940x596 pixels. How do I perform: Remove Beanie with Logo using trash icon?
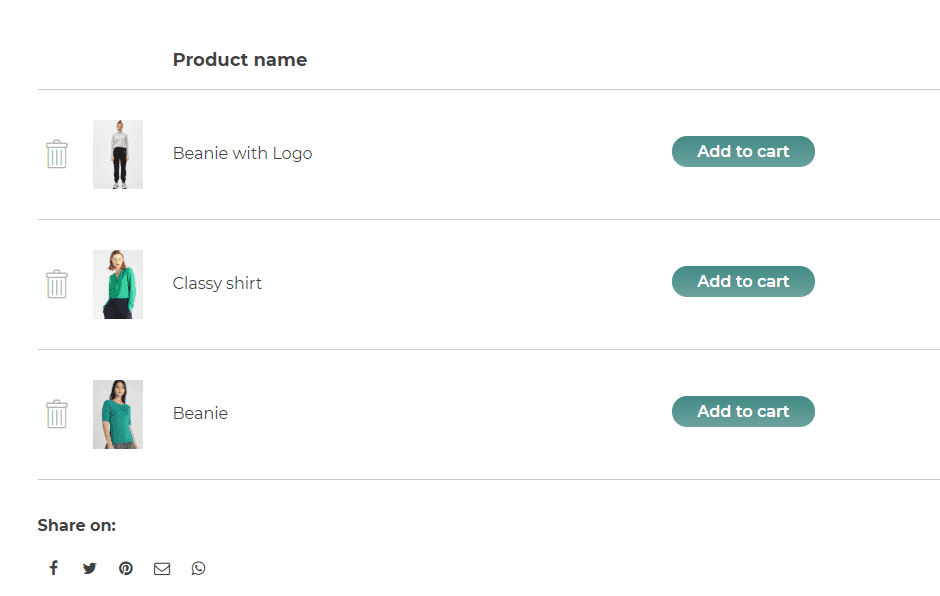point(57,154)
